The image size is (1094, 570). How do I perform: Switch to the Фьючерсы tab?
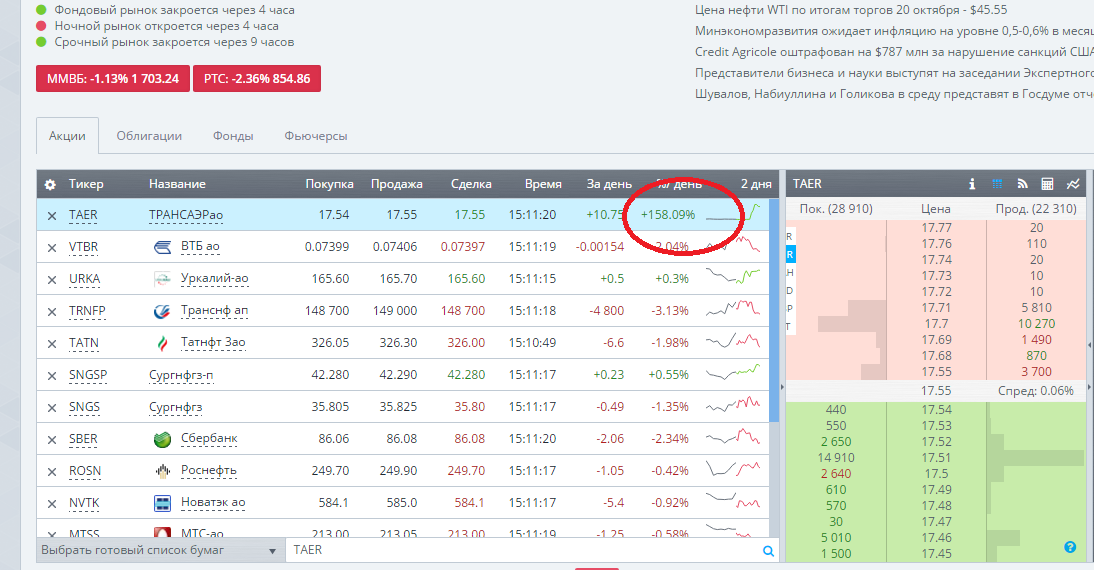click(x=315, y=136)
